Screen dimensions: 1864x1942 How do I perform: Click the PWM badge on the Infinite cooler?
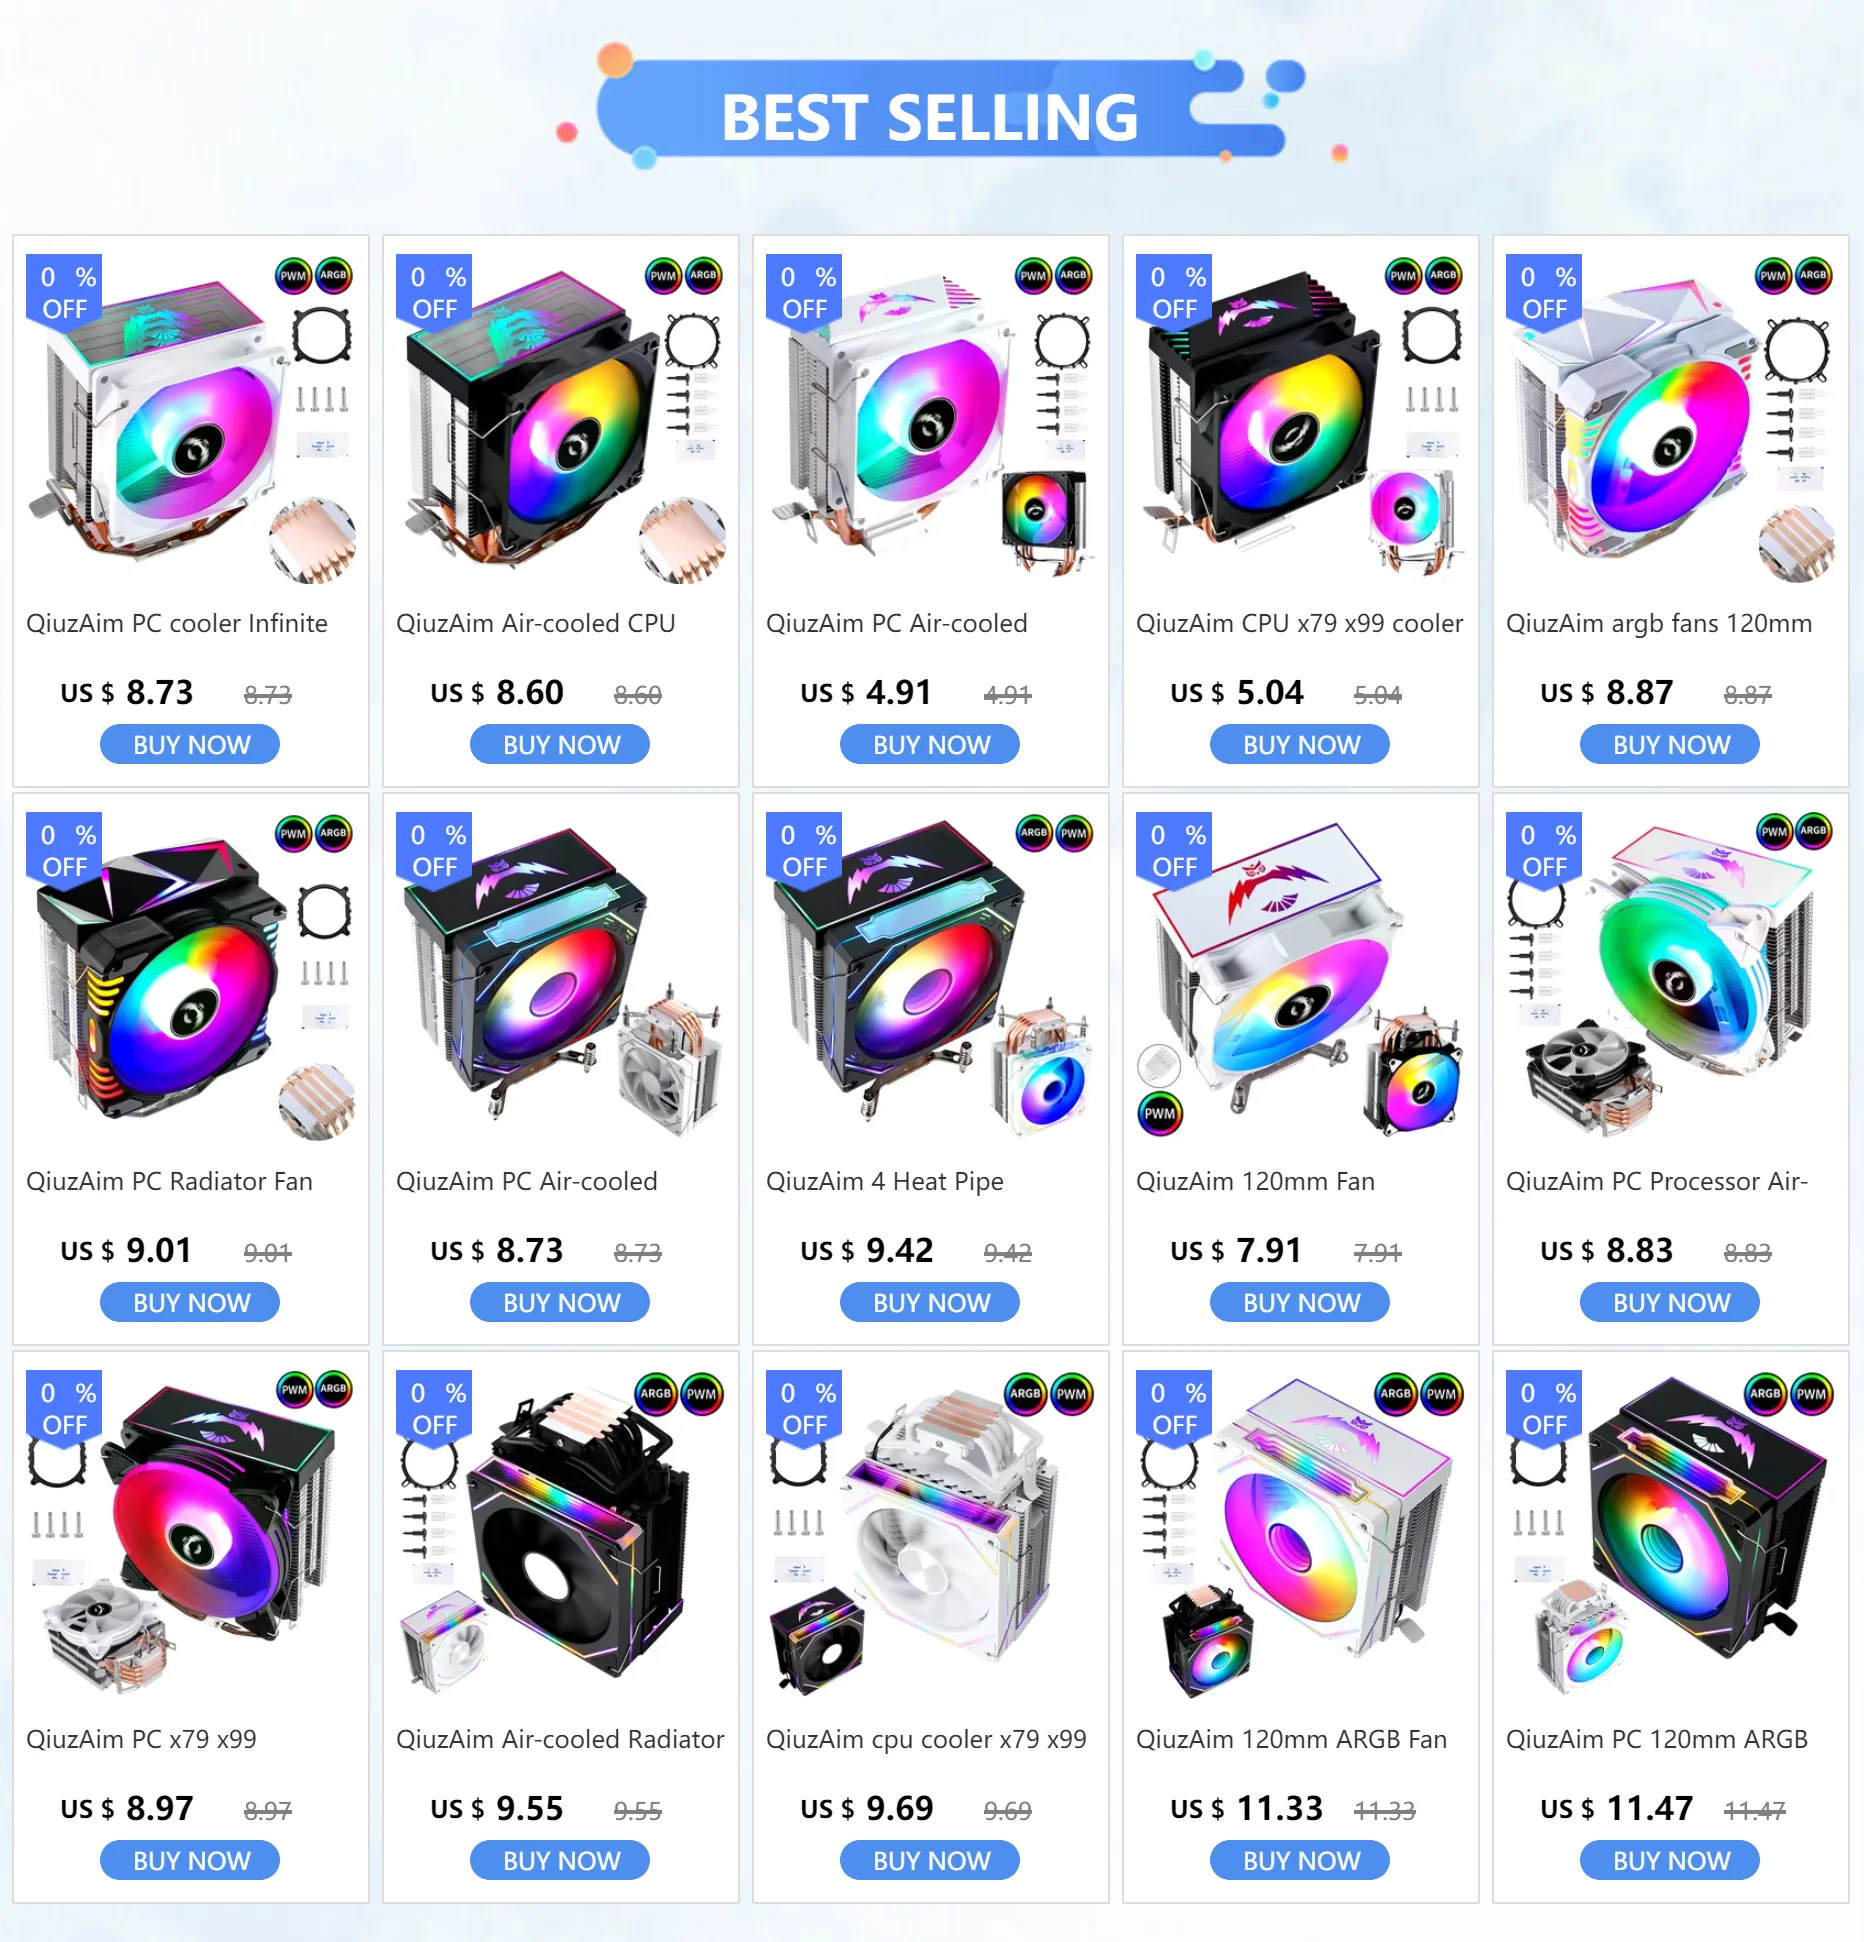294,275
